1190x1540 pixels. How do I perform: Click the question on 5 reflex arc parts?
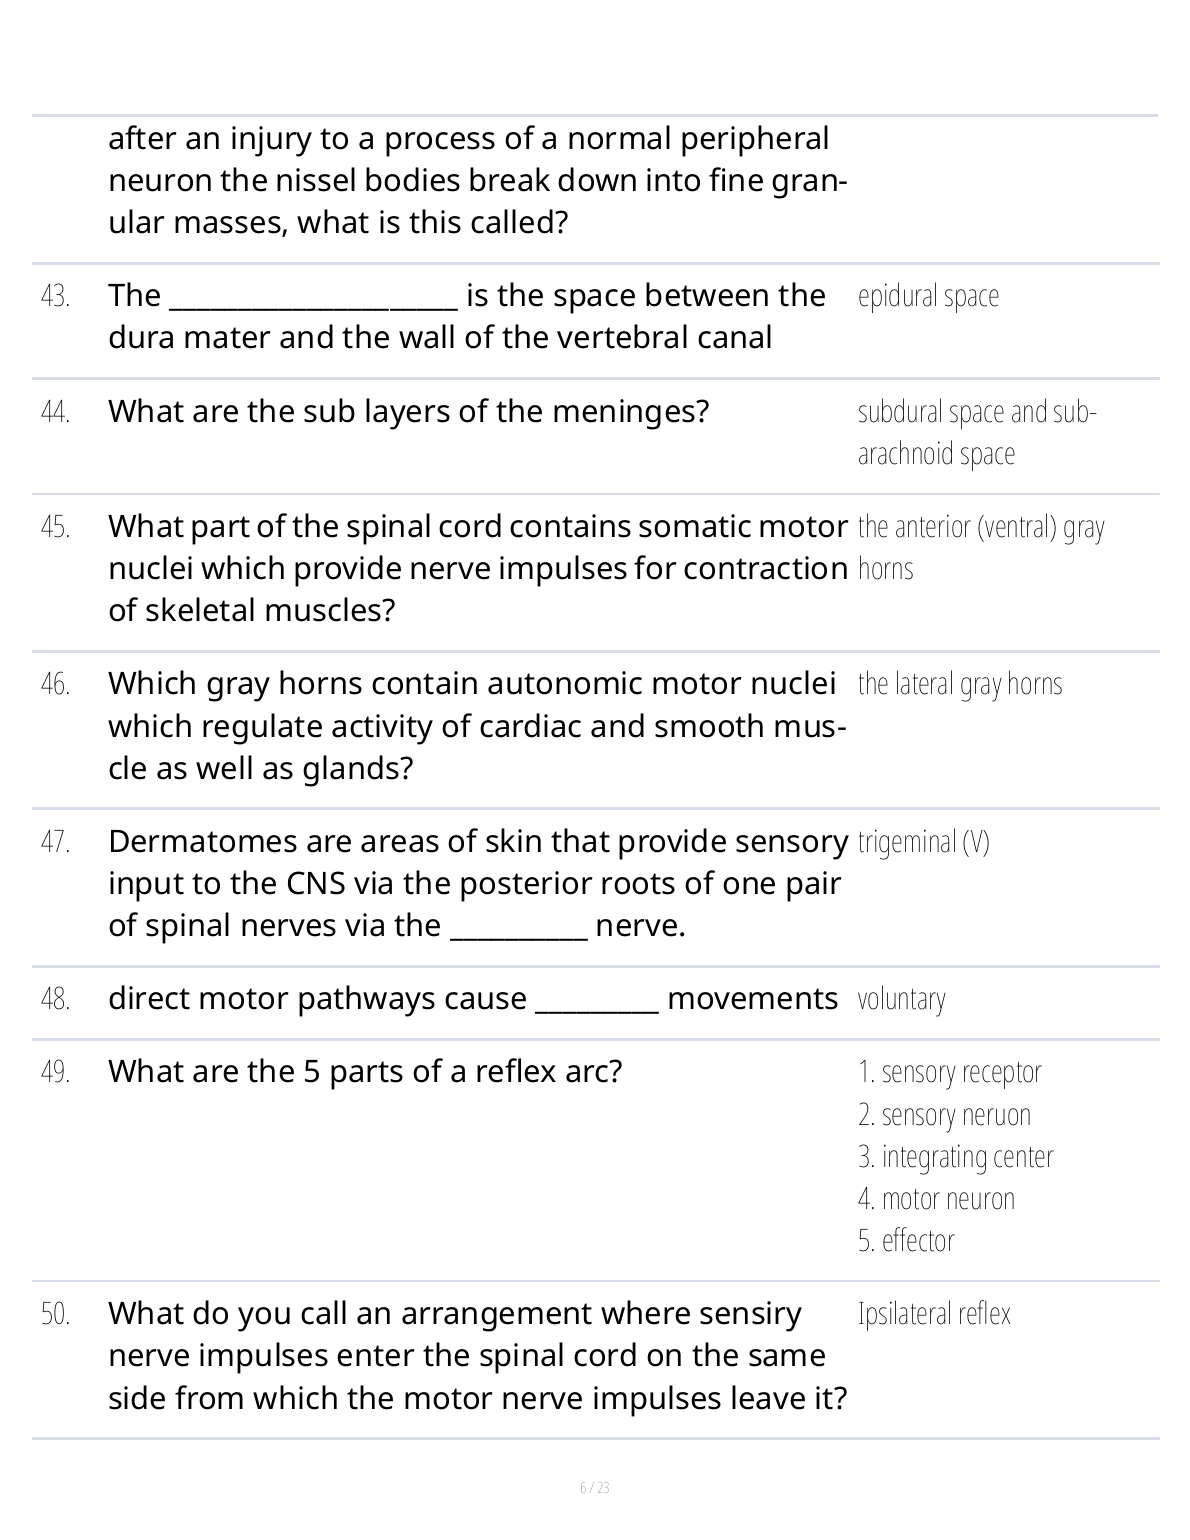(x=365, y=1071)
